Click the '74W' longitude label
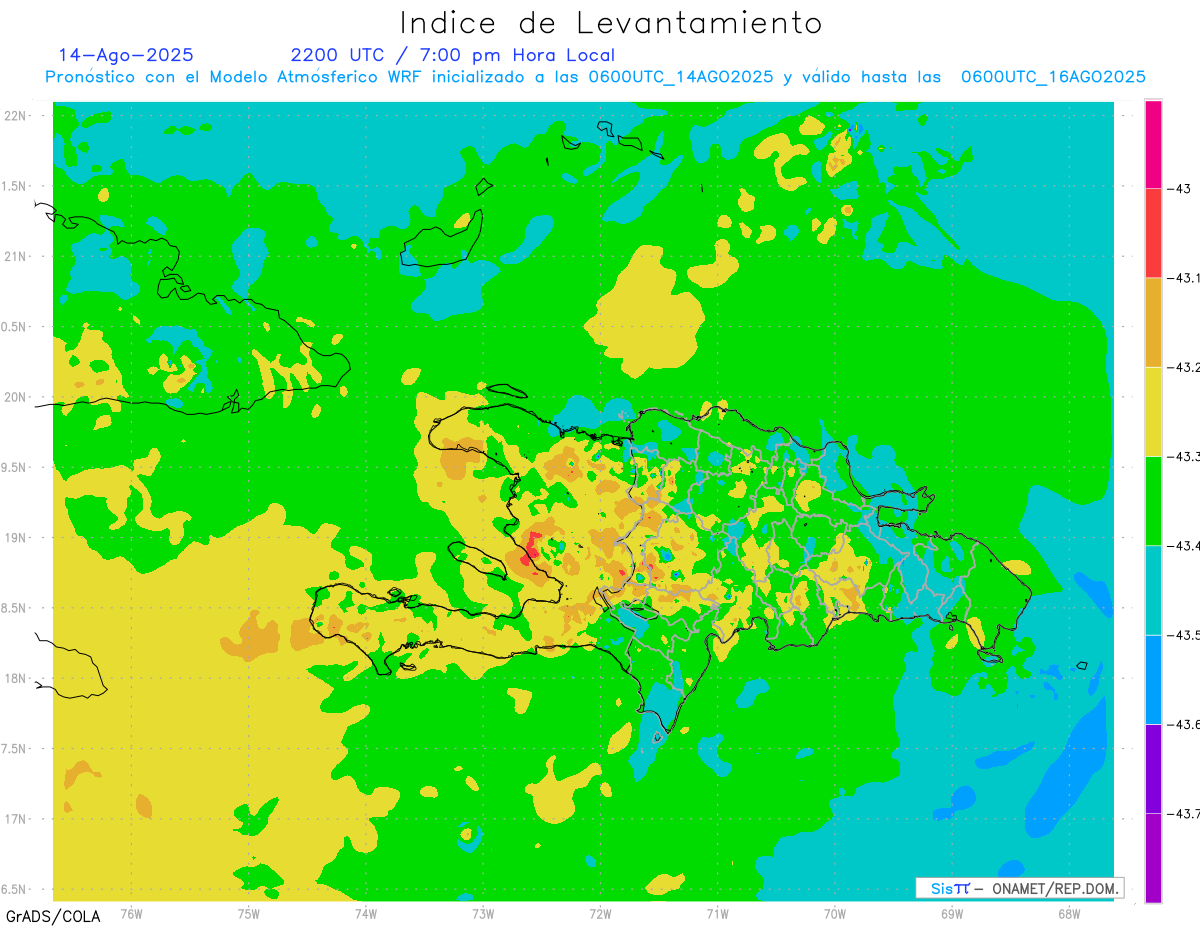The width and height of the screenshot is (1200, 927). click(x=366, y=913)
